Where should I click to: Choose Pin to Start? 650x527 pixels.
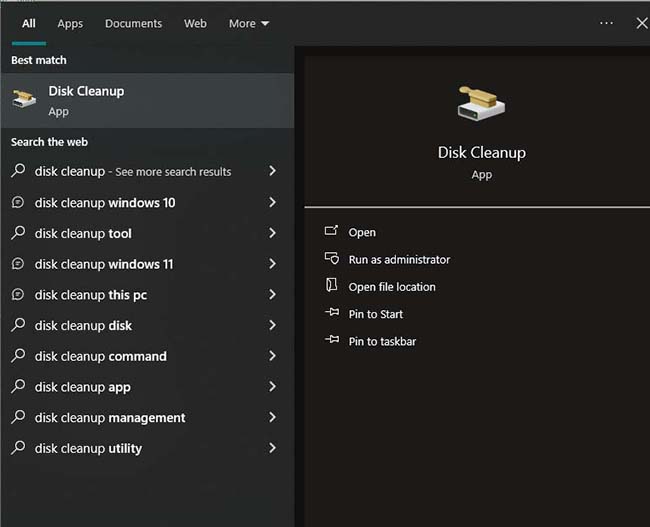pos(376,314)
